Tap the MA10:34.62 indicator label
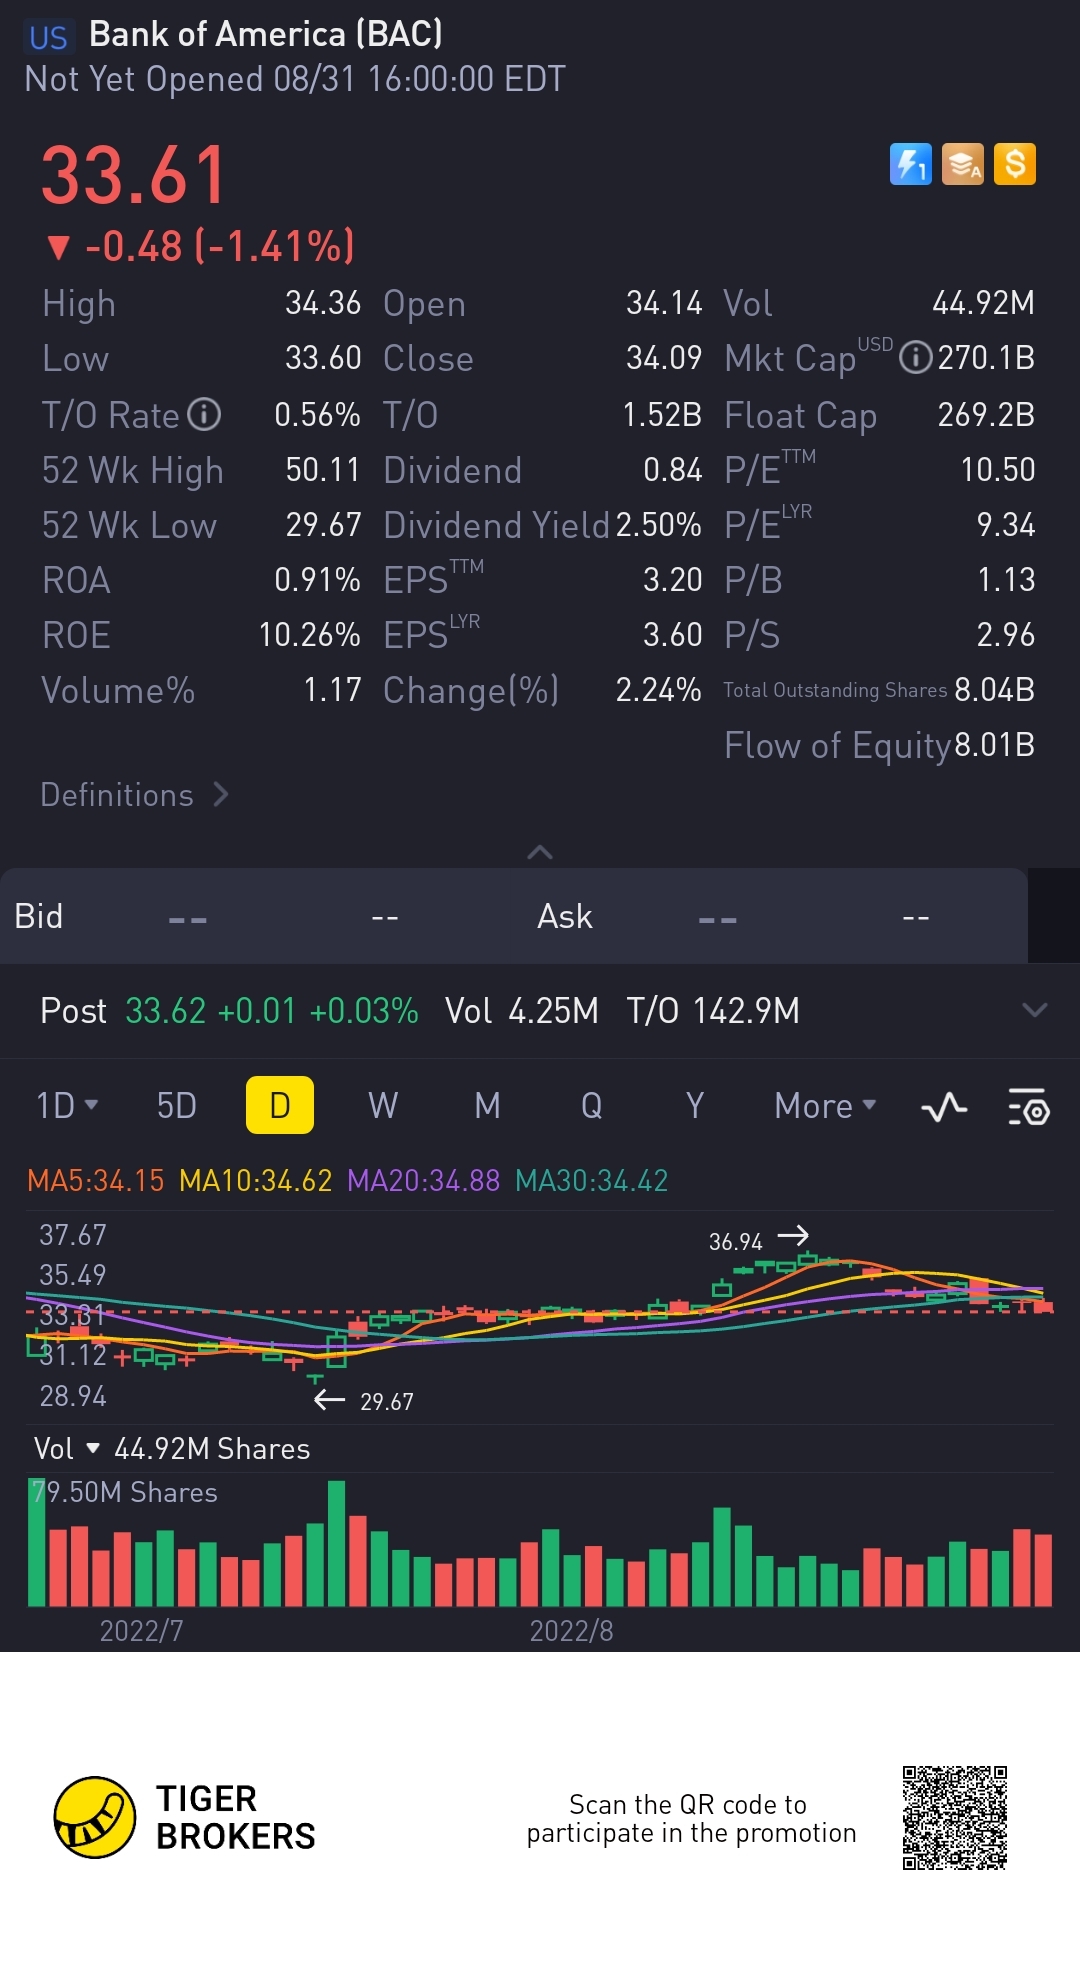This screenshot has width=1080, height=1984. tap(256, 1181)
